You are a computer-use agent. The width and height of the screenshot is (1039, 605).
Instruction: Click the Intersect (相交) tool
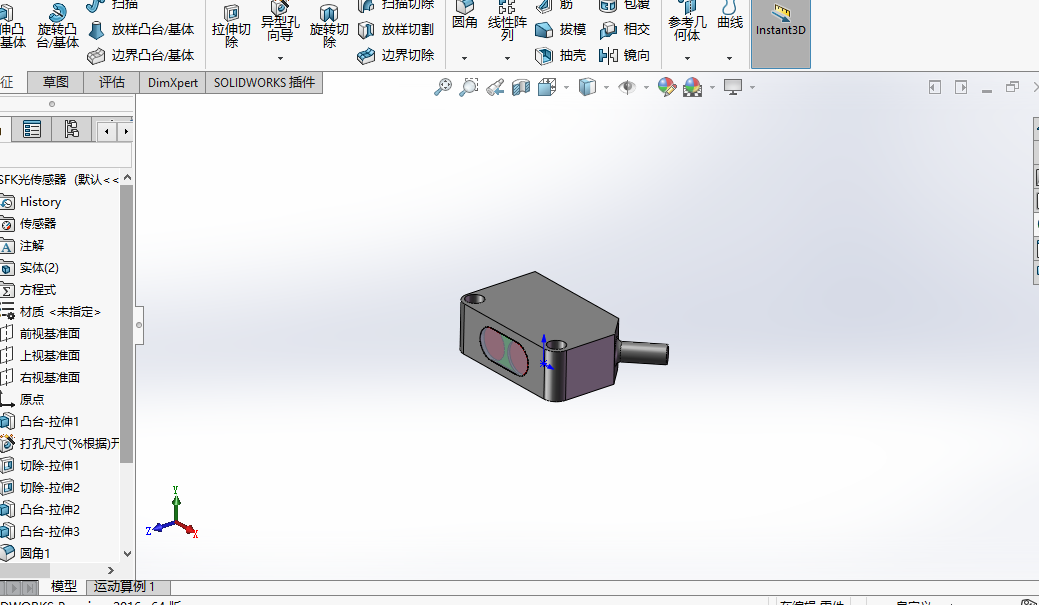point(625,29)
